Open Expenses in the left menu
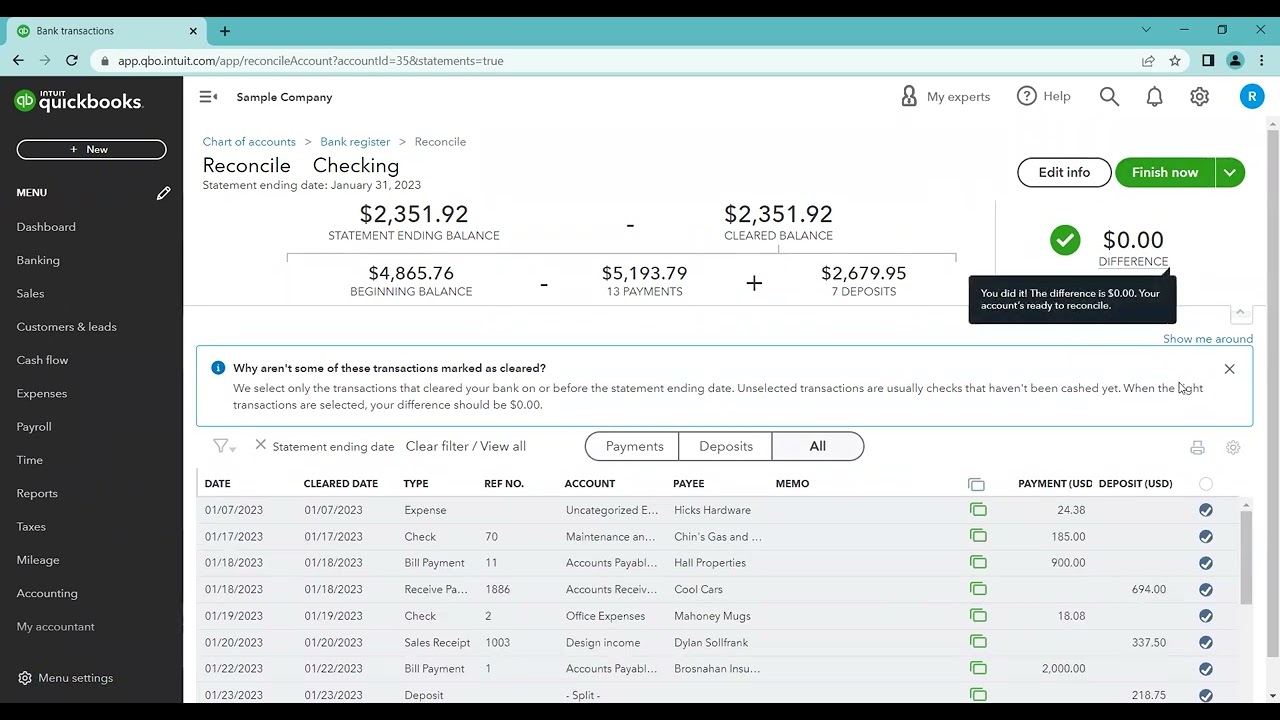1280x720 pixels. (42, 393)
